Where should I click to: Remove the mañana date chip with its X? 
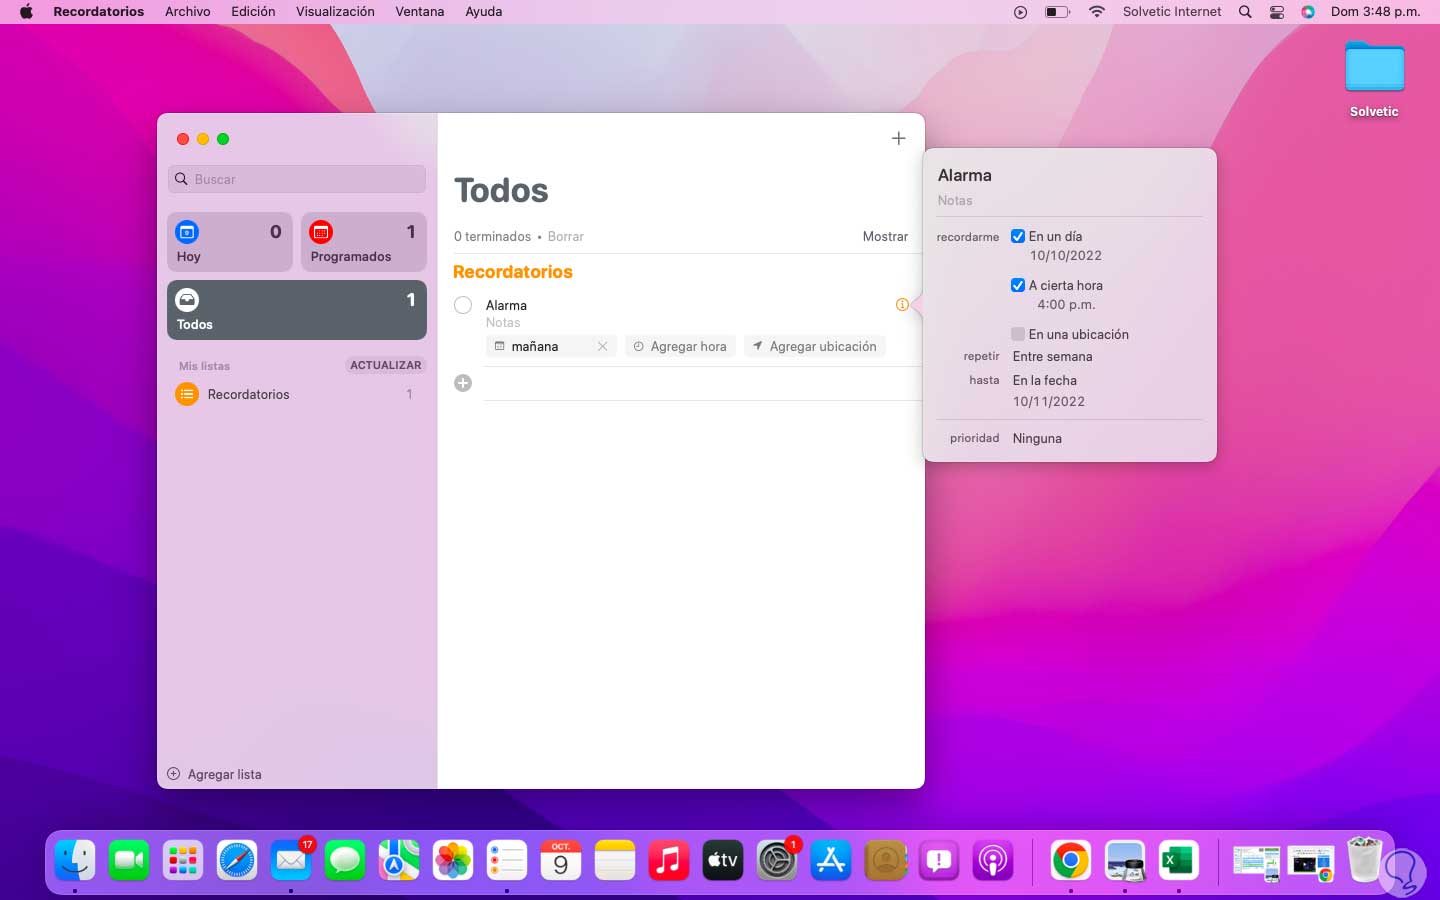point(602,346)
